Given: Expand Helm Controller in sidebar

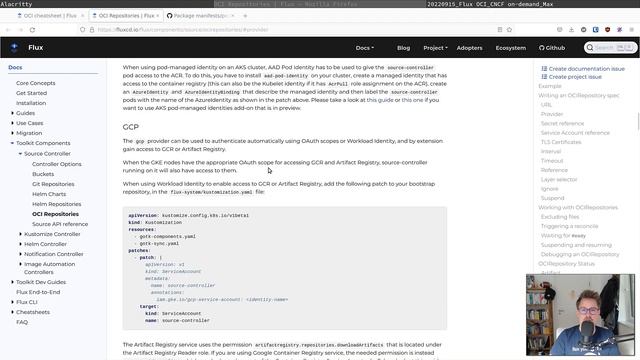Looking at the screenshot, I should 20,244.
